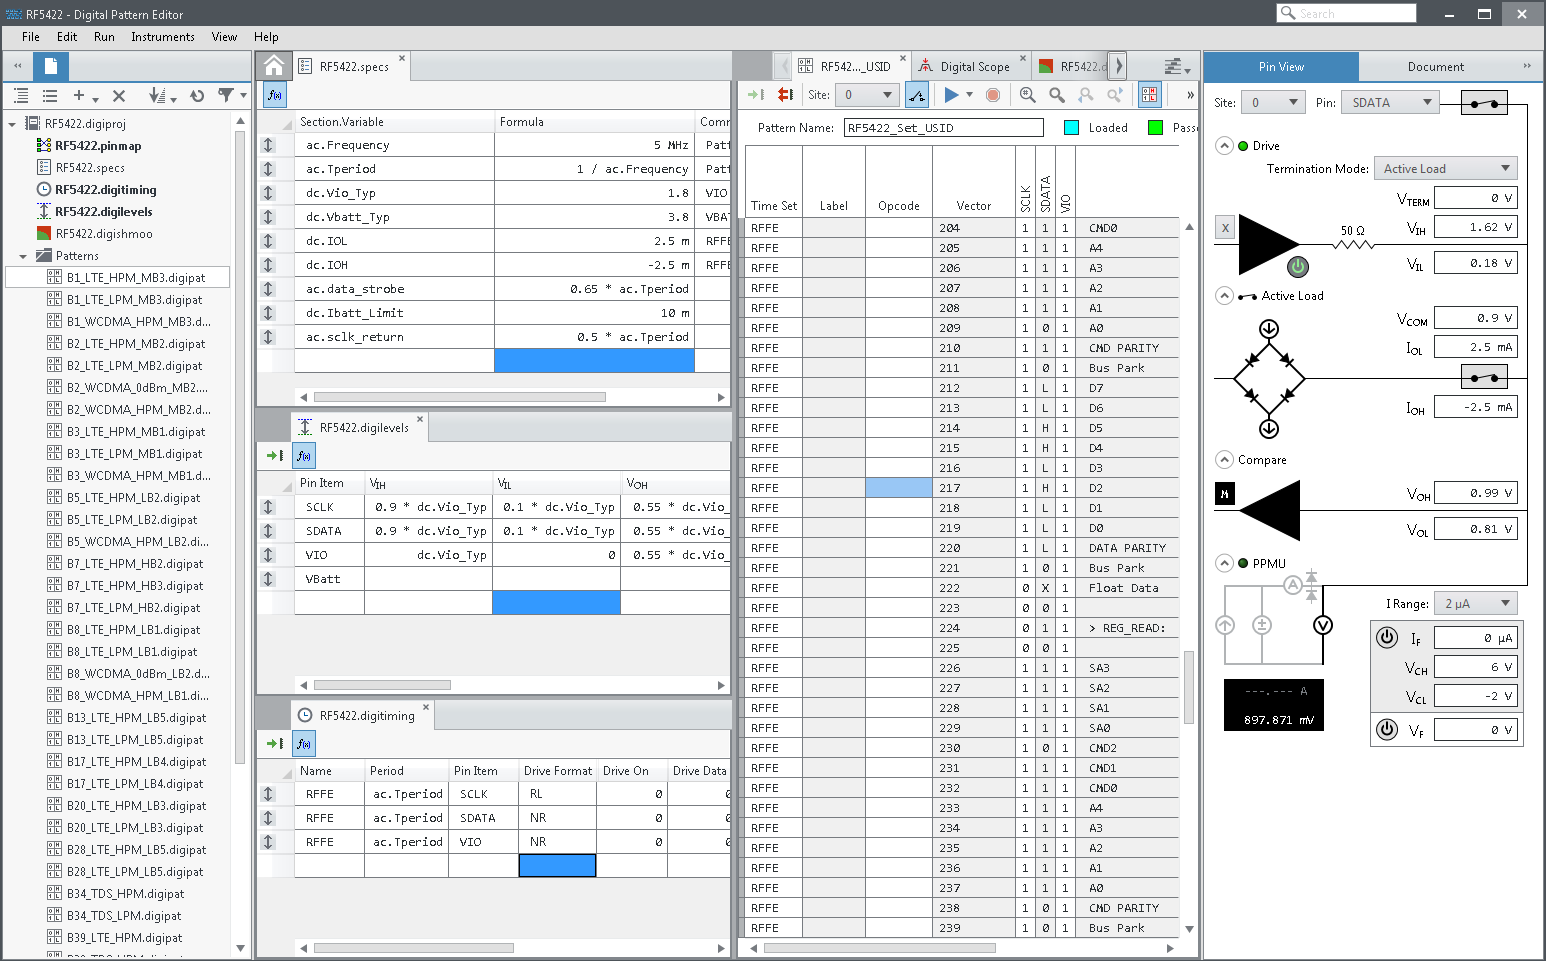
Task: Click the filter funnel icon in project toolbar
Action: (226, 96)
